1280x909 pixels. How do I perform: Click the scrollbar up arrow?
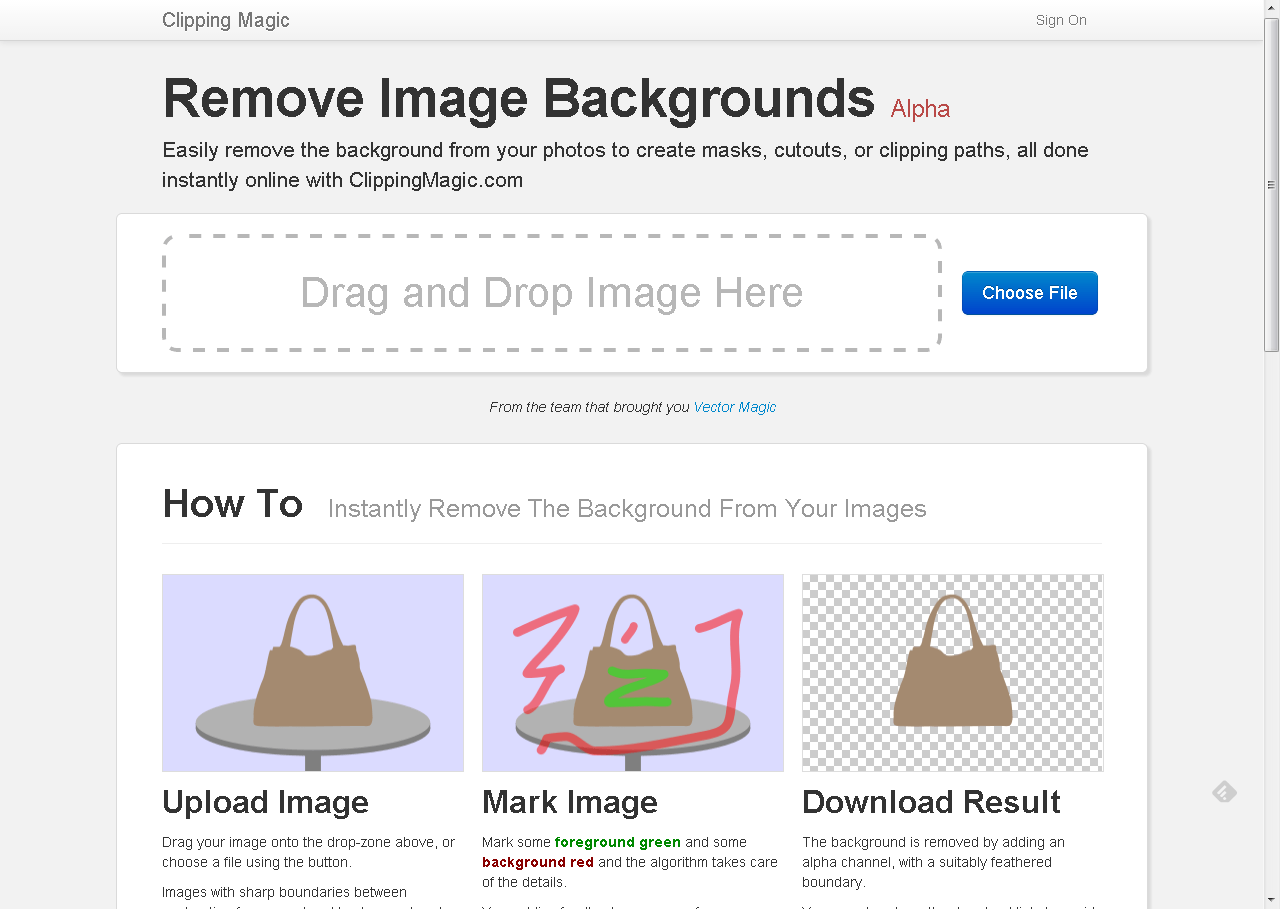[x=1270, y=8]
